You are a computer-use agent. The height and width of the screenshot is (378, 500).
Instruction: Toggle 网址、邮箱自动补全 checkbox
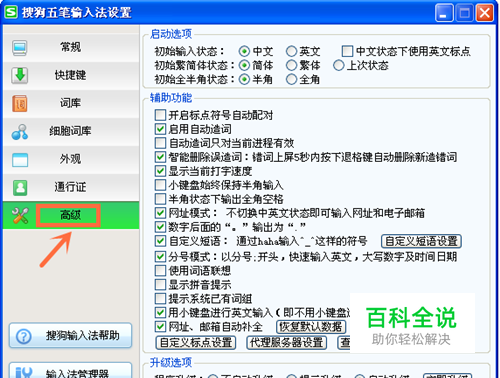click(x=160, y=327)
